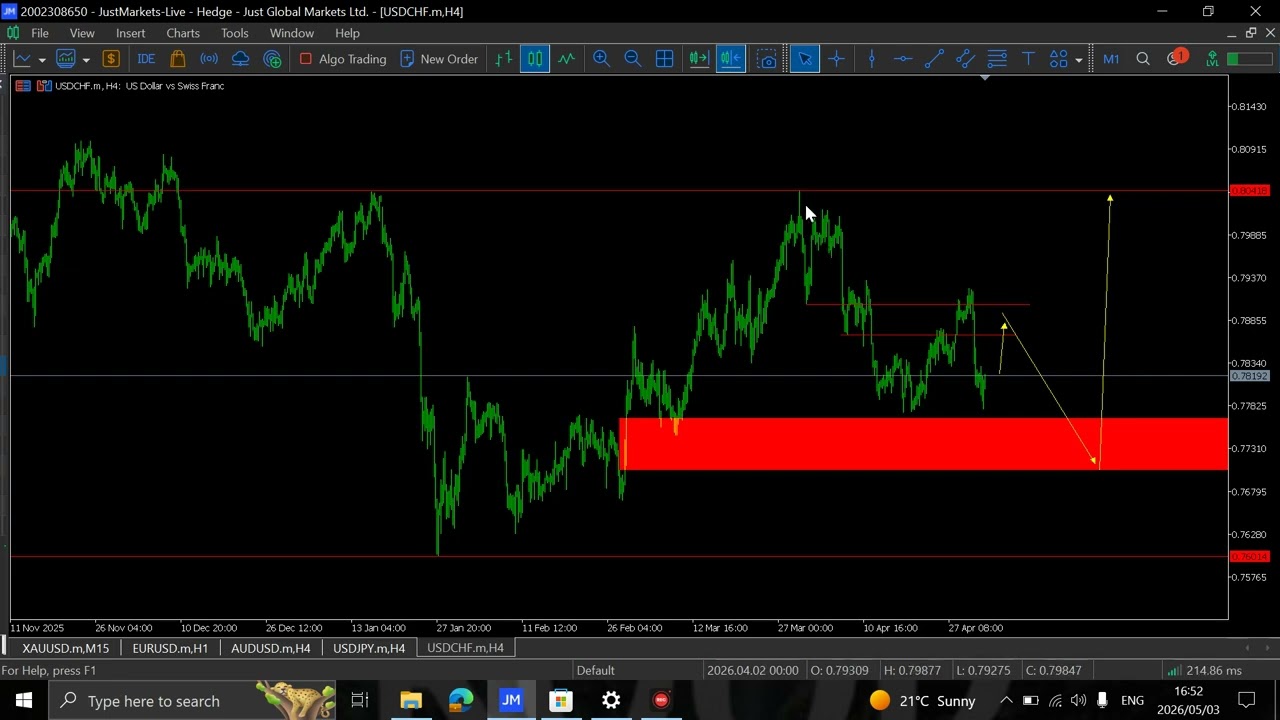Open the Help menu

pyautogui.click(x=347, y=33)
